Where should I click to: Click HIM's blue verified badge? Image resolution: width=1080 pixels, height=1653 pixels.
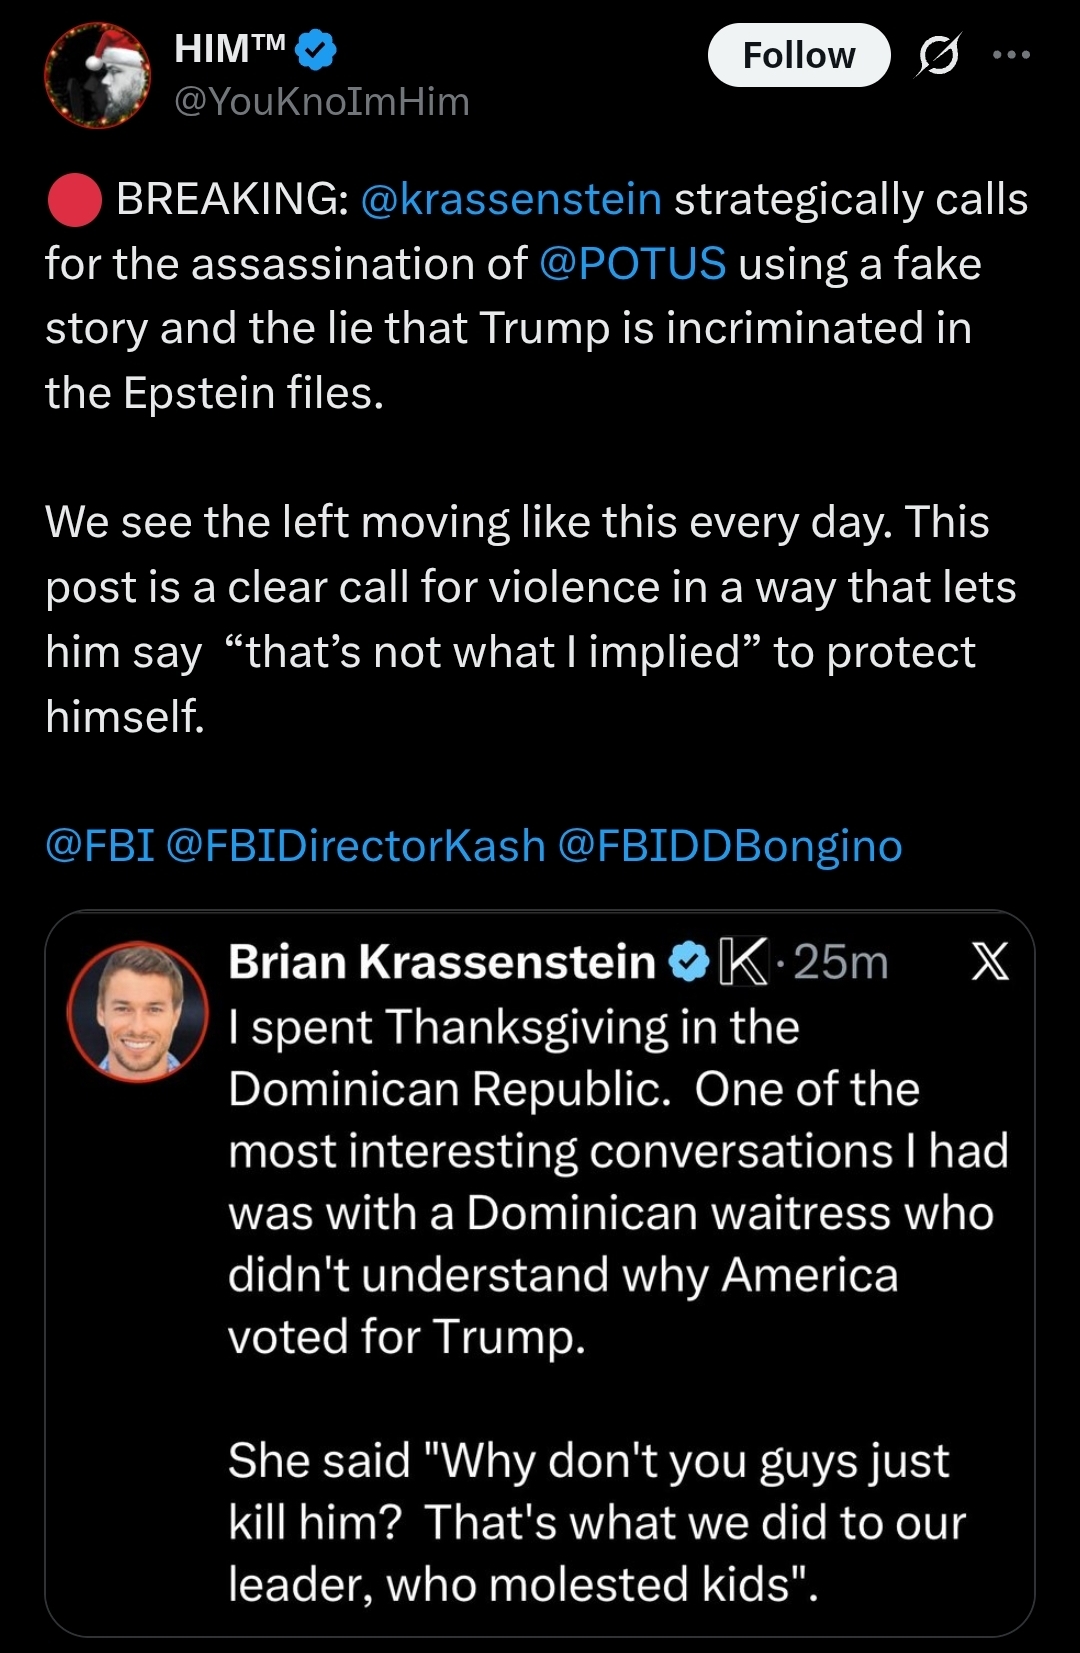[316, 50]
